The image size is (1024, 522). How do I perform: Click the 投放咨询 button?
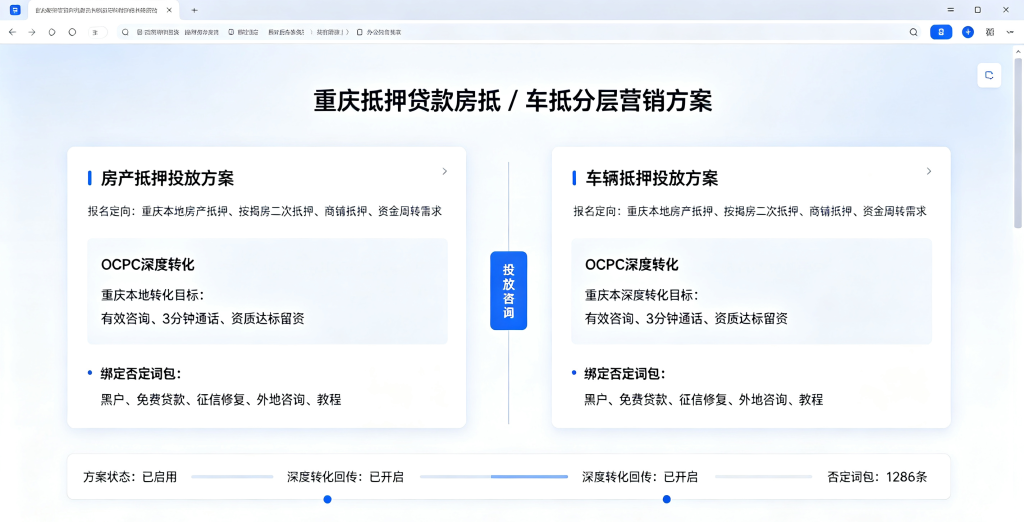[x=508, y=291]
